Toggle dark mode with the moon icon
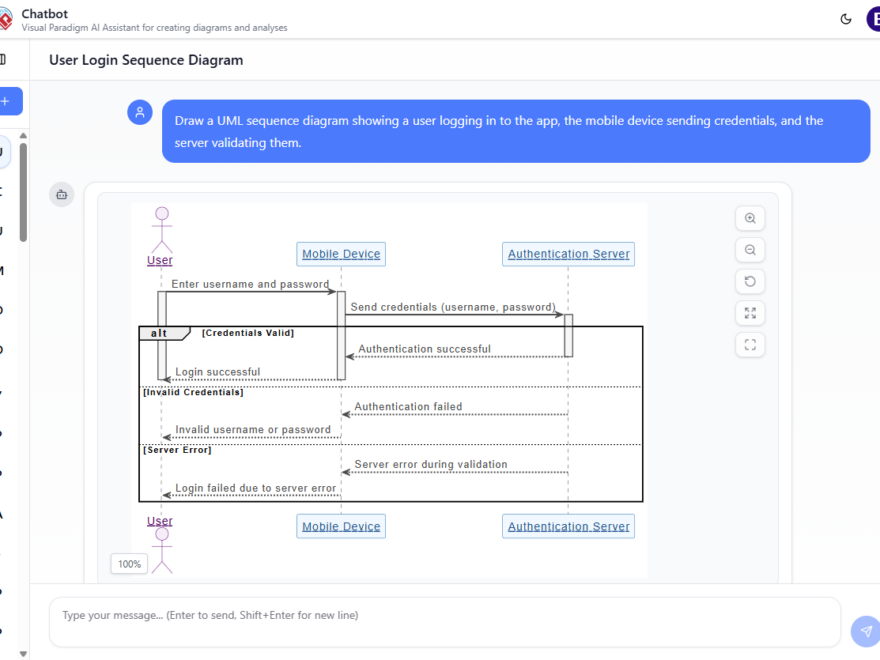The height and width of the screenshot is (660, 880). tap(845, 18)
